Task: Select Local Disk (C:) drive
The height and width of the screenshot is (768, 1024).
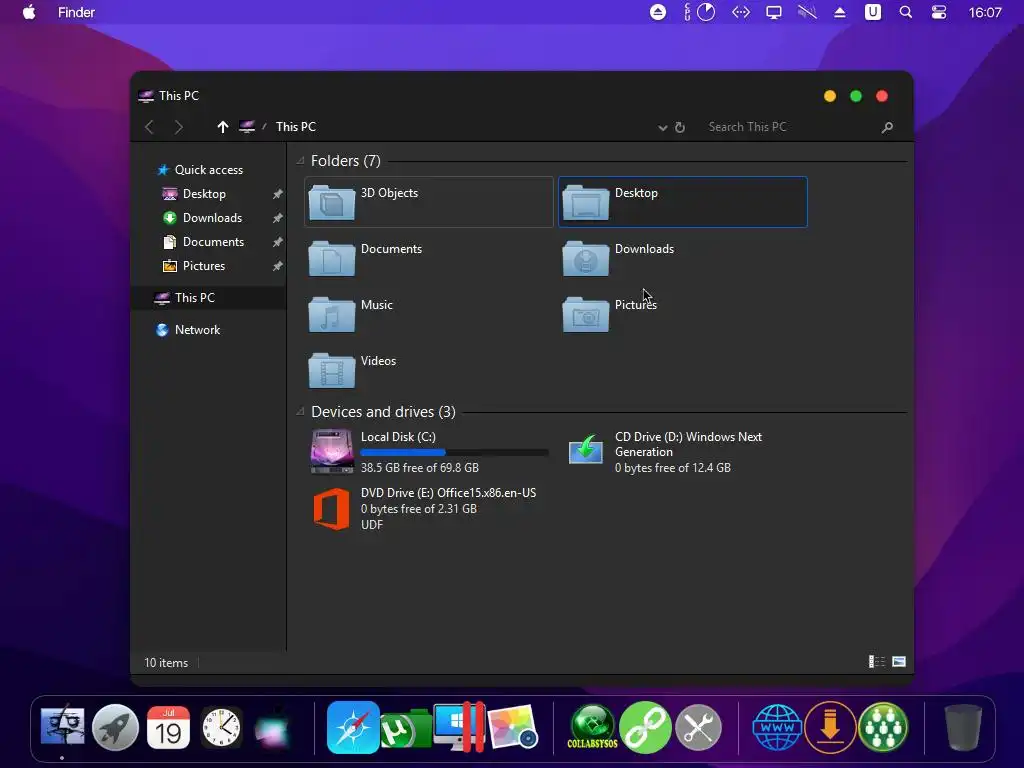Action: pos(428,452)
